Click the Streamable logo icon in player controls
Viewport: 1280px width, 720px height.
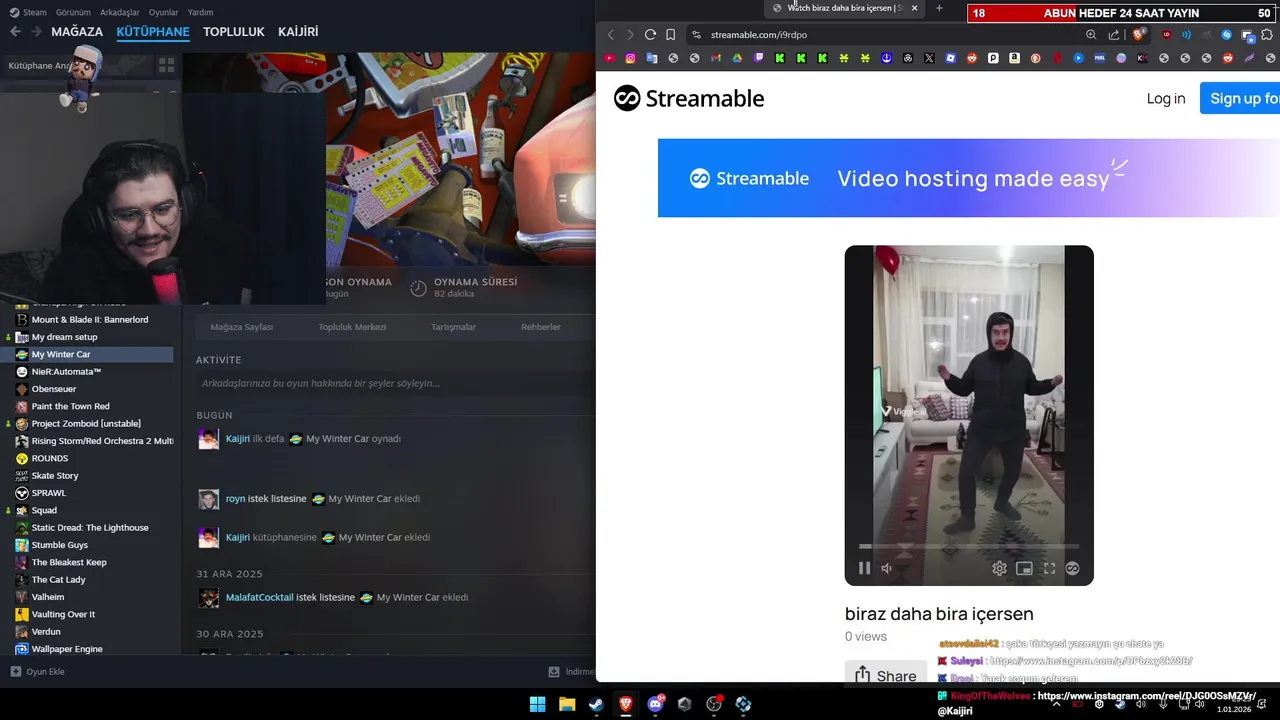point(1072,568)
